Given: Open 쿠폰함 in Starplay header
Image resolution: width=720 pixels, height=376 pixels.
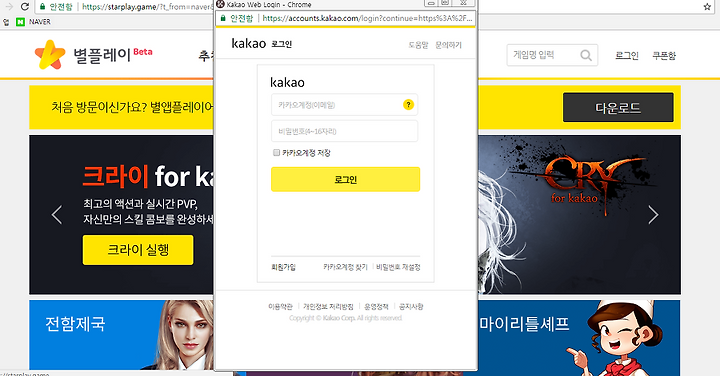Looking at the screenshot, I should tap(664, 56).
